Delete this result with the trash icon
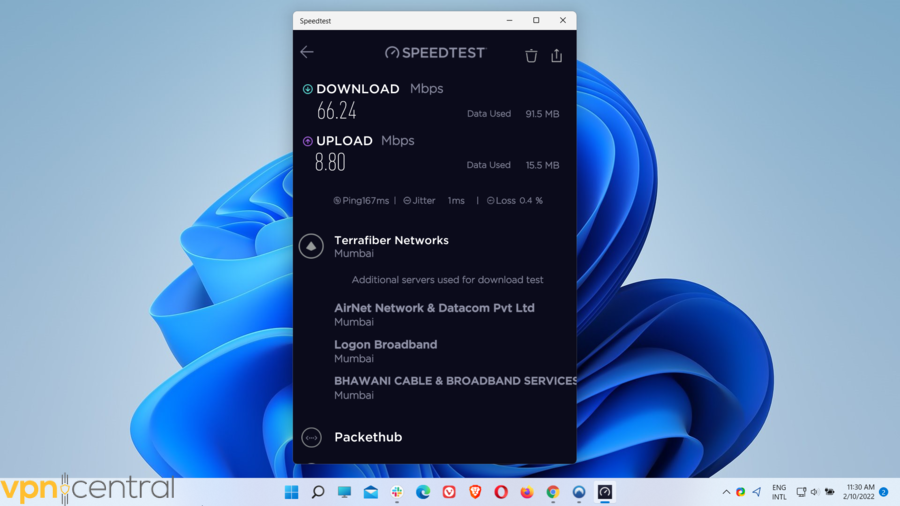Screen dimensions: 900x506 tap(531, 56)
